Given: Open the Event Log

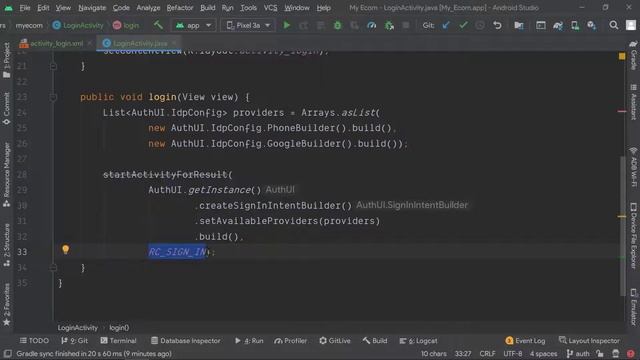Looking at the screenshot, I should (525, 340).
